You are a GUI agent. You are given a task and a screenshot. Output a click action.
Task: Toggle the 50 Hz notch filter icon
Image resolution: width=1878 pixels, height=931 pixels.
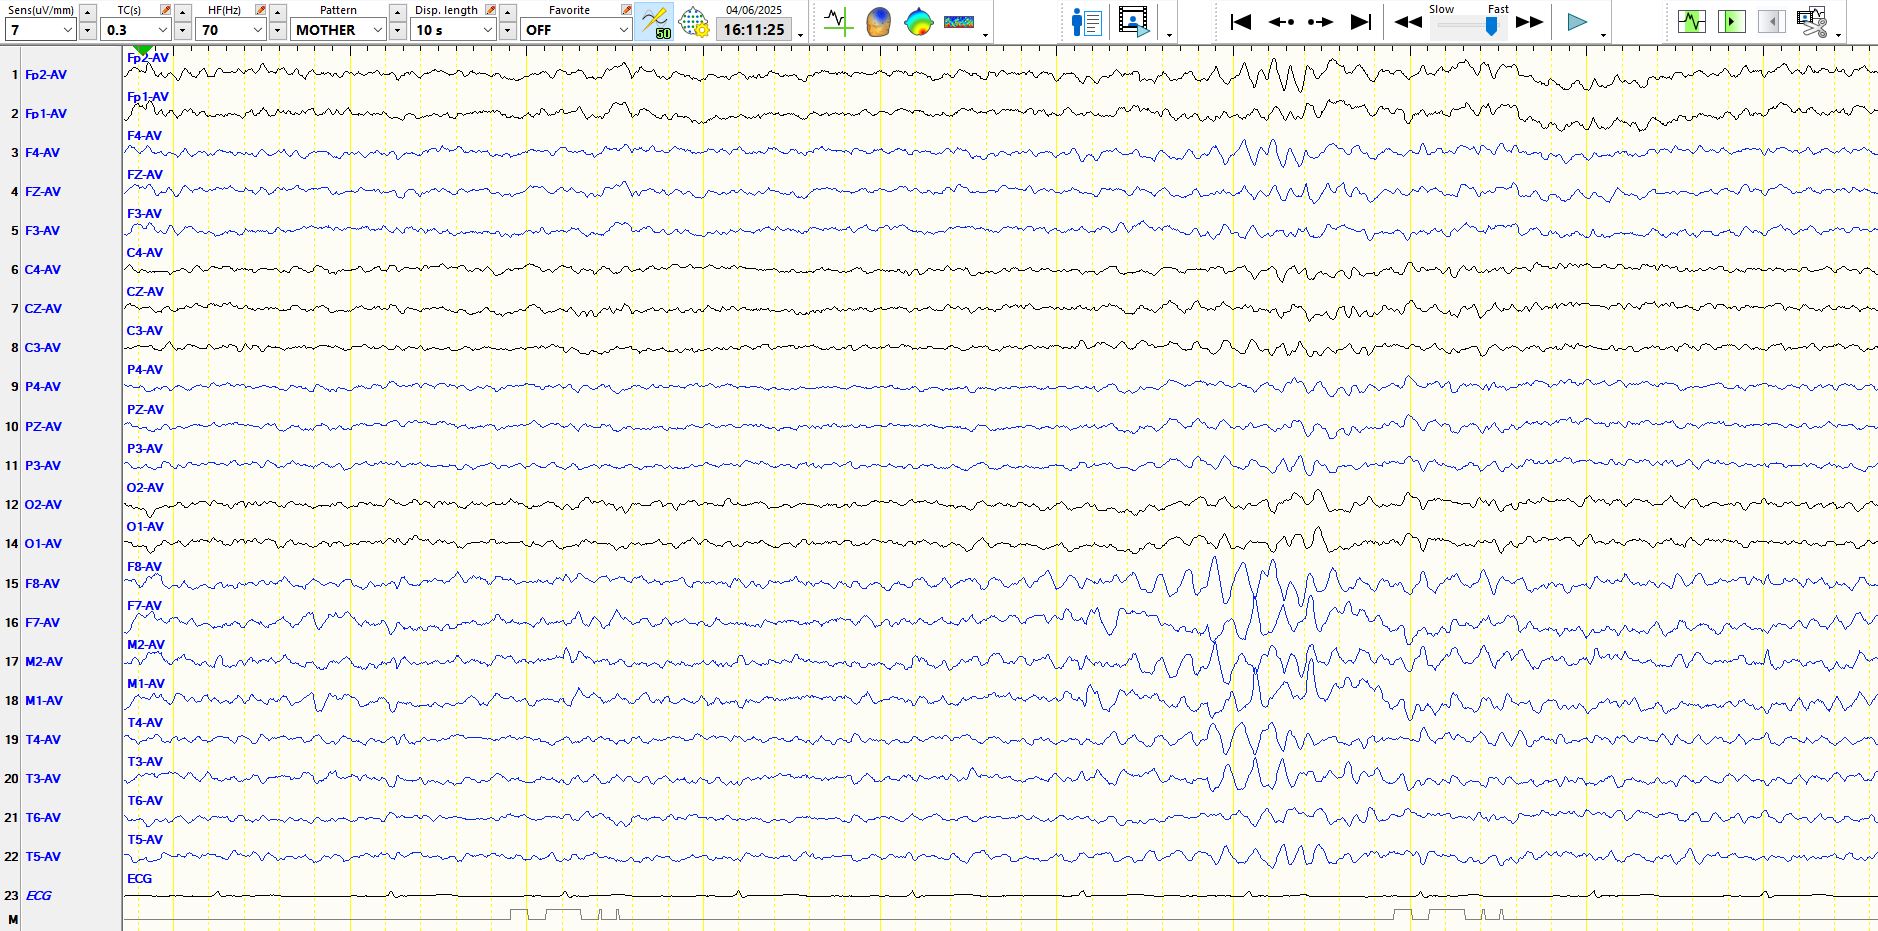click(655, 22)
